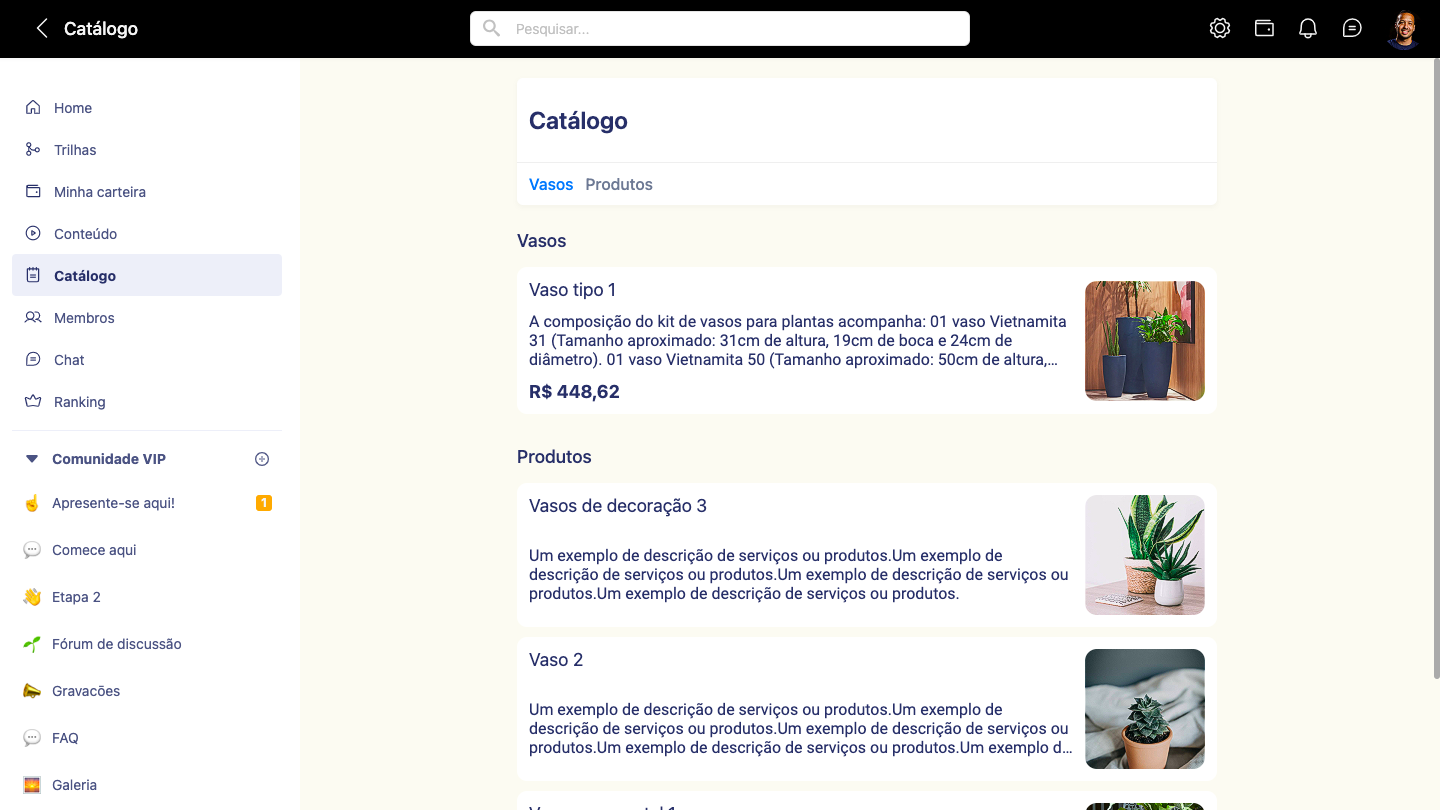Image resolution: width=1440 pixels, height=810 pixels.
Task: Click the waving hand emoji for Etapa 2
Action: click(x=32, y=597)
